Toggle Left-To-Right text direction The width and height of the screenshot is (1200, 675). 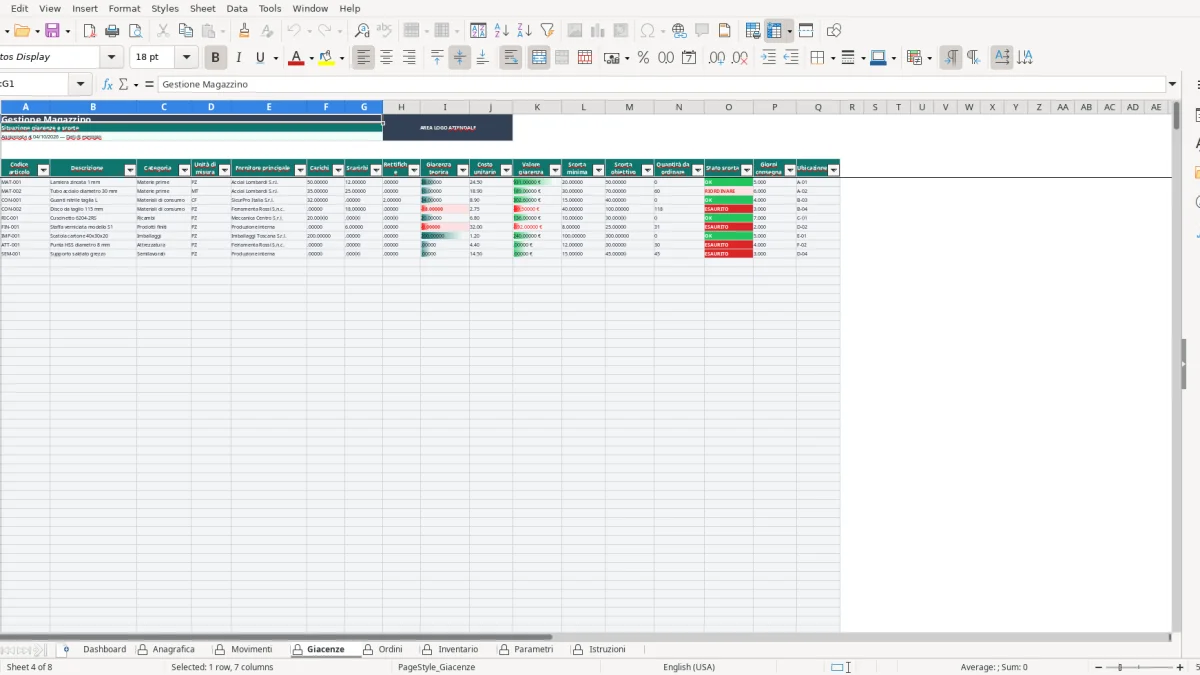point(951,58)
